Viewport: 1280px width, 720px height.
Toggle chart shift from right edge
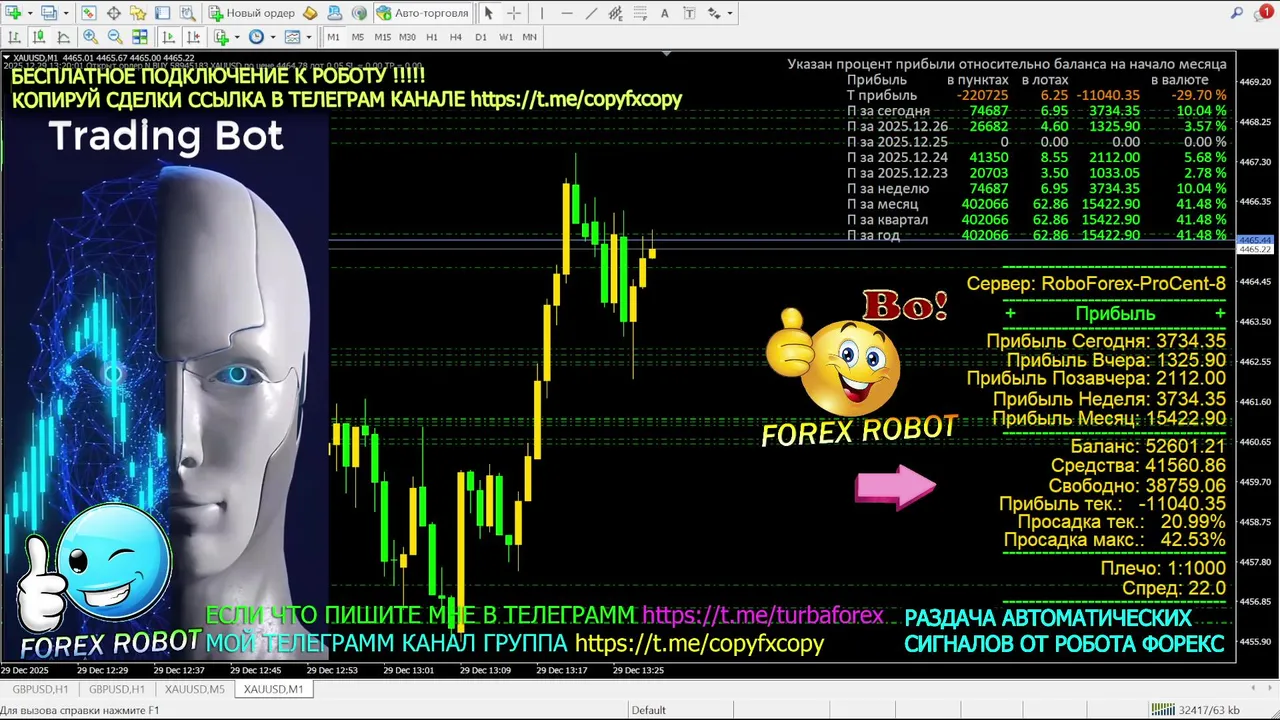[193, 37]
